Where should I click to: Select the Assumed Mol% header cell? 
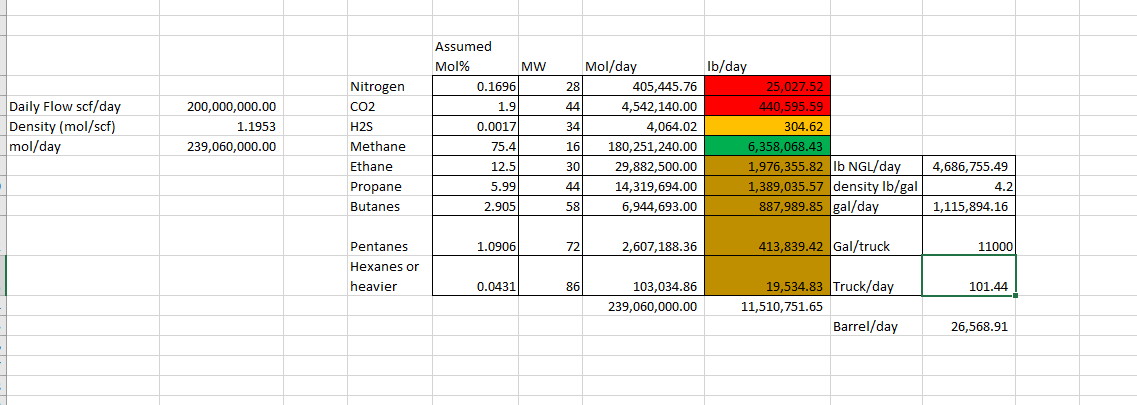pyautogui.click(x=476, y=57)
